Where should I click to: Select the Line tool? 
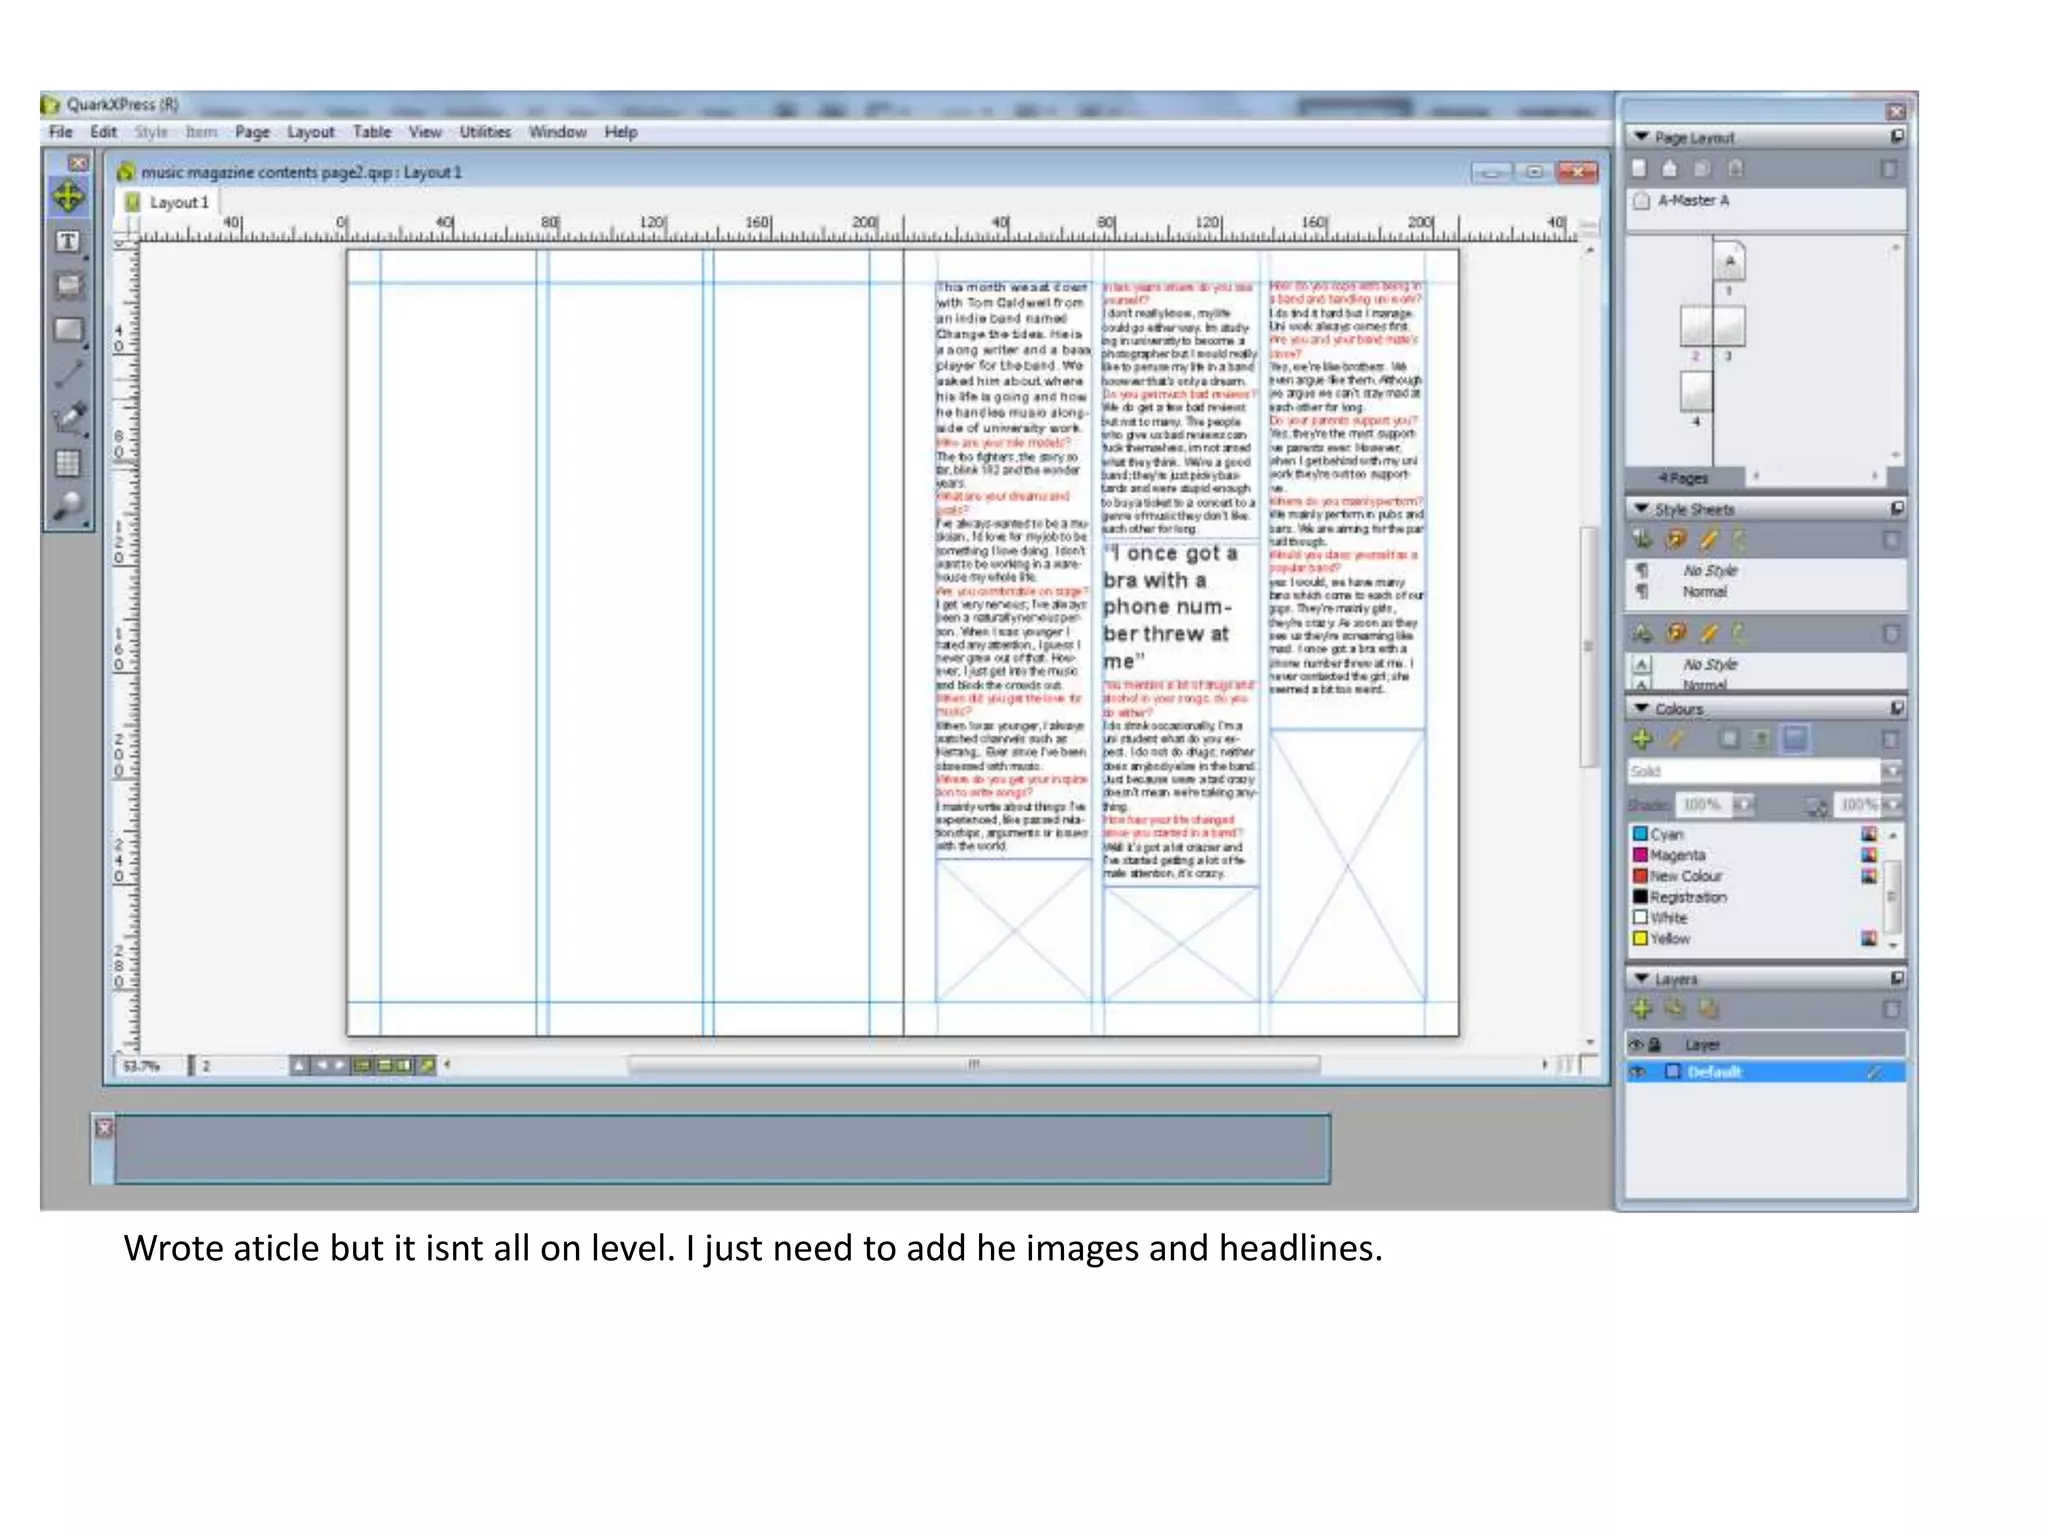(68, 374)
